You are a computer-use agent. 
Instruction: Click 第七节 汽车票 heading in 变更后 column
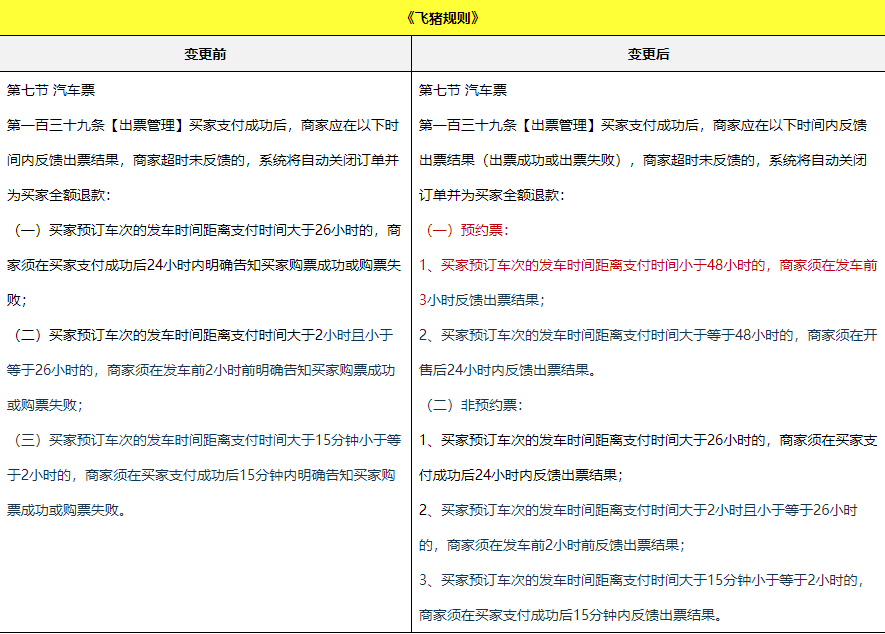463,90
